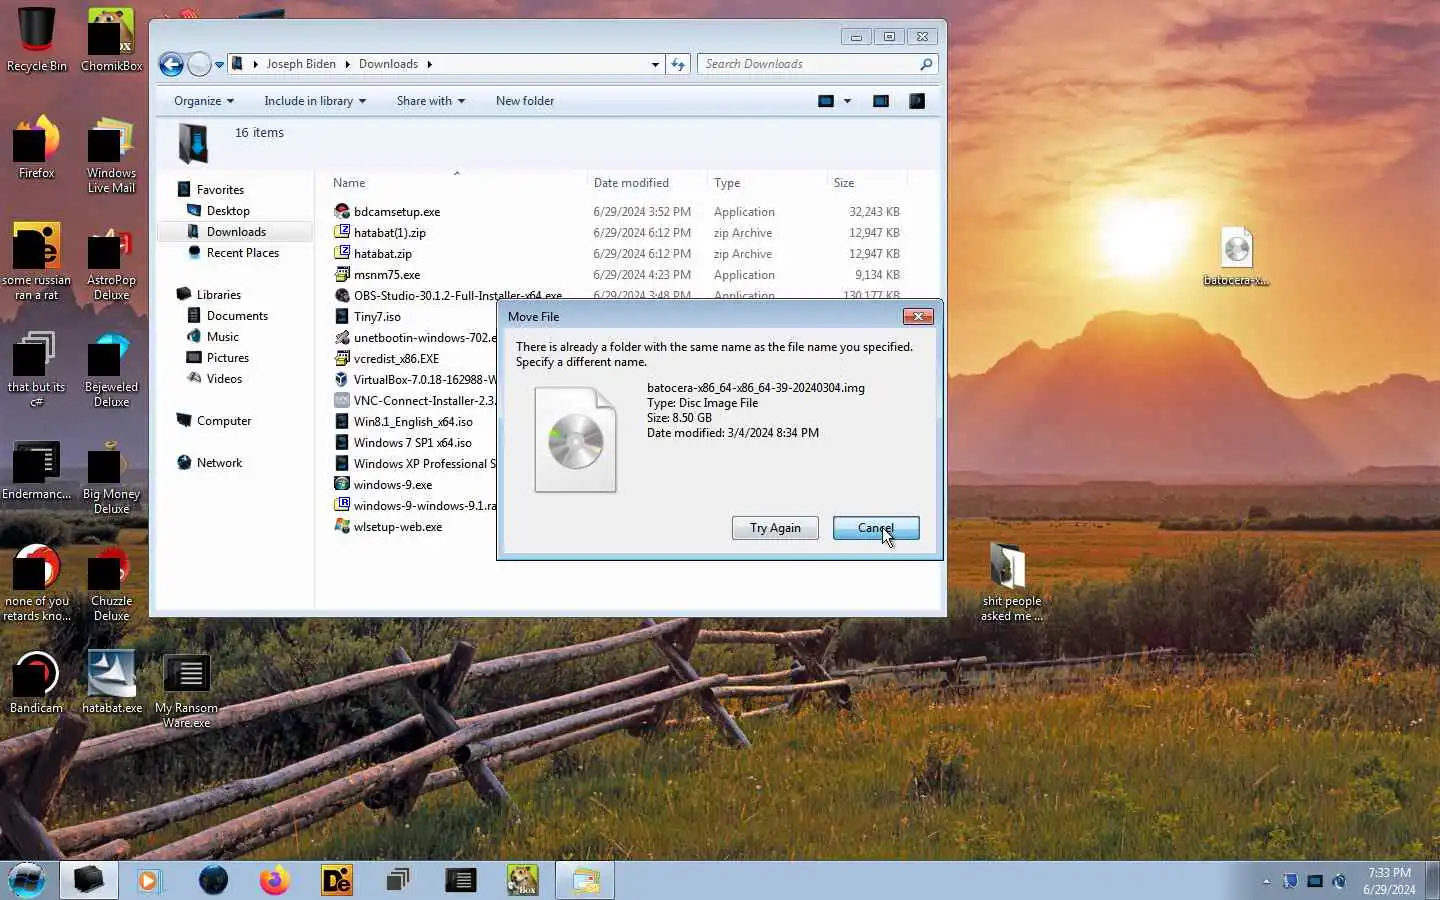This screenshot has width=1440, height=900.
Task: Click the Firefox desktop icon
Action: tap(37, 147)
